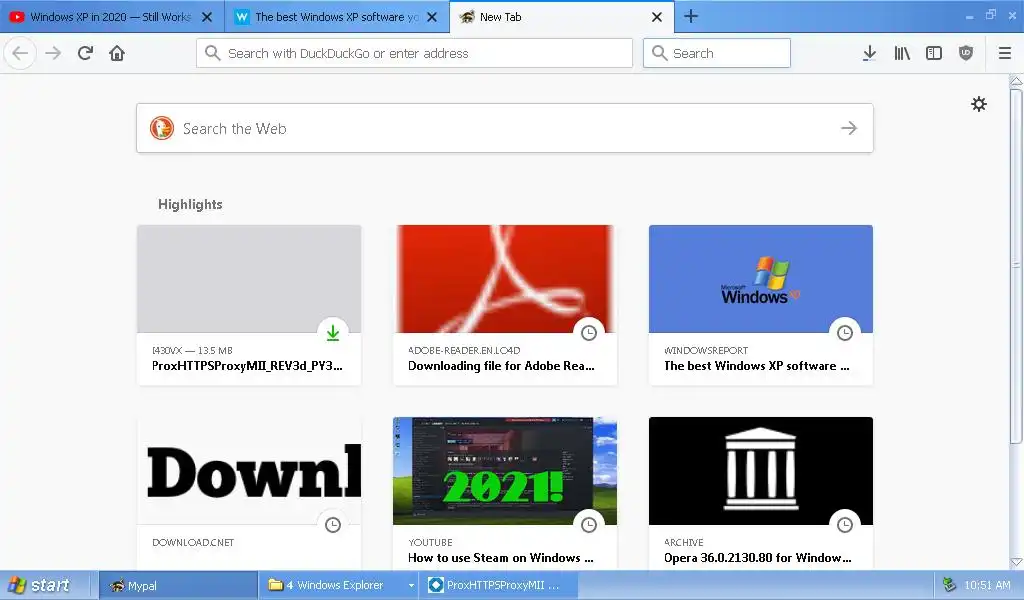Click green download badge on ProxHTTPSProxy card
The width and height of the screenshot is (1024, 600).
click(333, 332)
